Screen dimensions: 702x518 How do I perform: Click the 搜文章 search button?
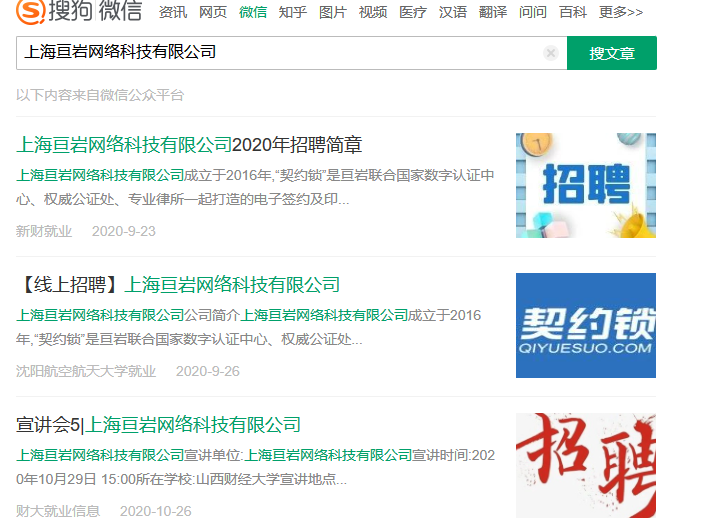[x=612, y=53]
